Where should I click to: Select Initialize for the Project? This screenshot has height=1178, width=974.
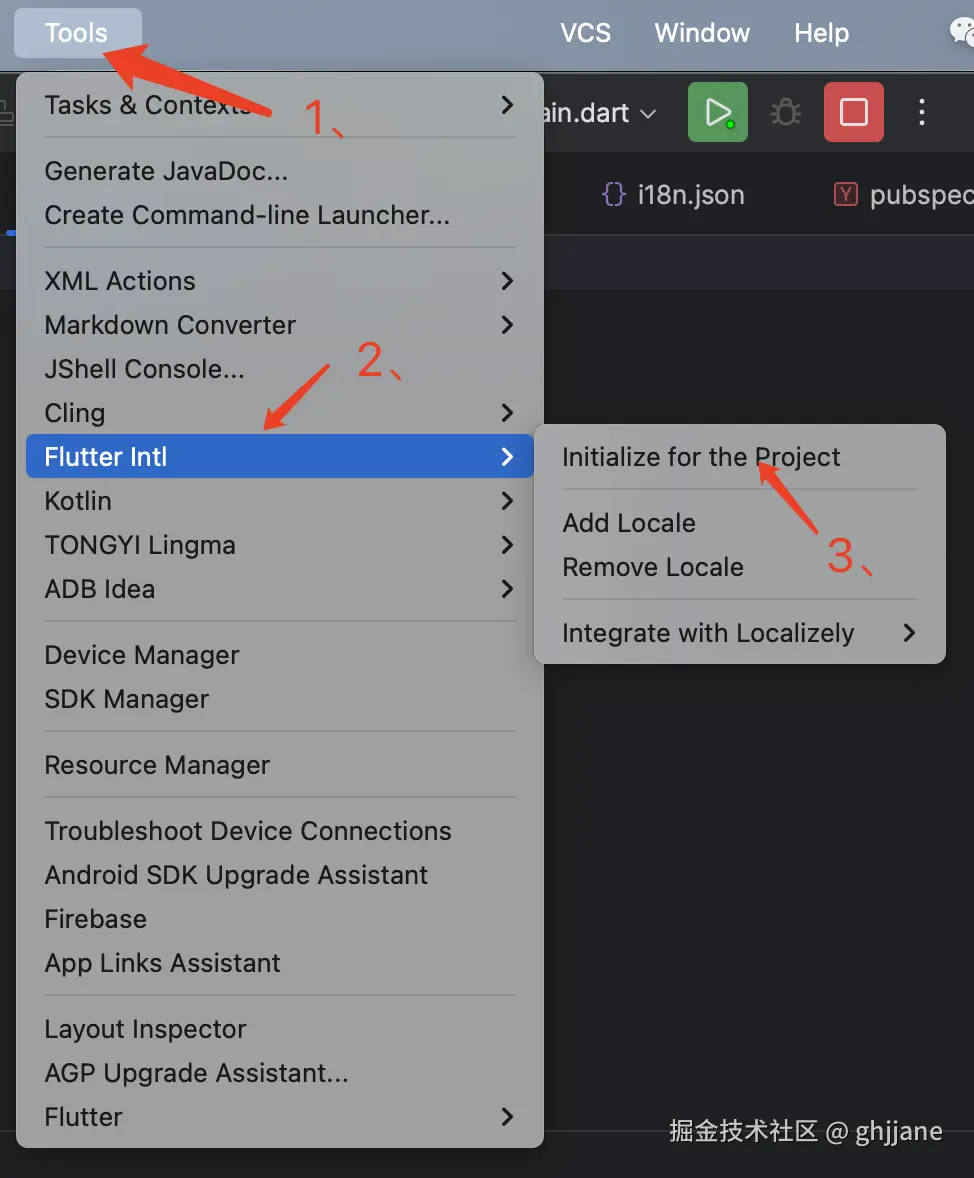point(701,457)
